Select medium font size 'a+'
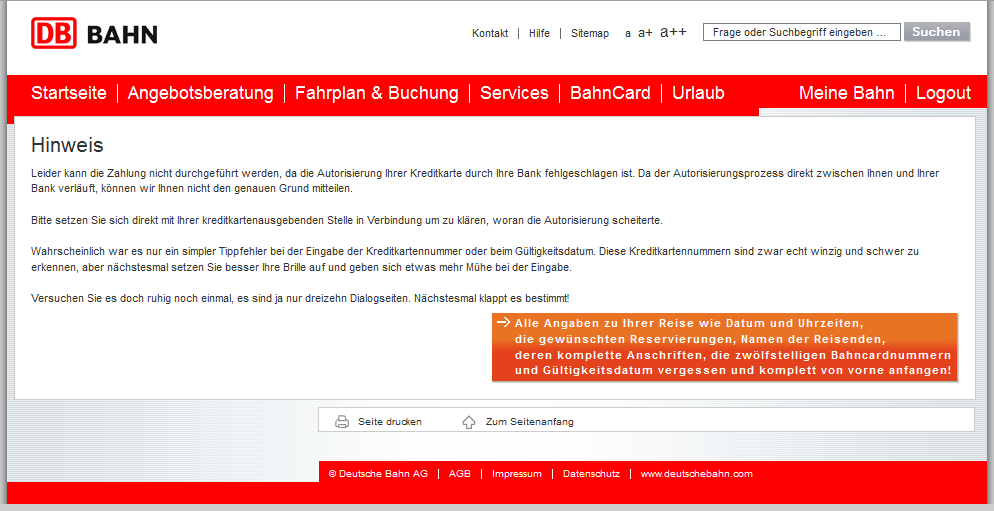This screenshot has width=994, height=511. 645,33
